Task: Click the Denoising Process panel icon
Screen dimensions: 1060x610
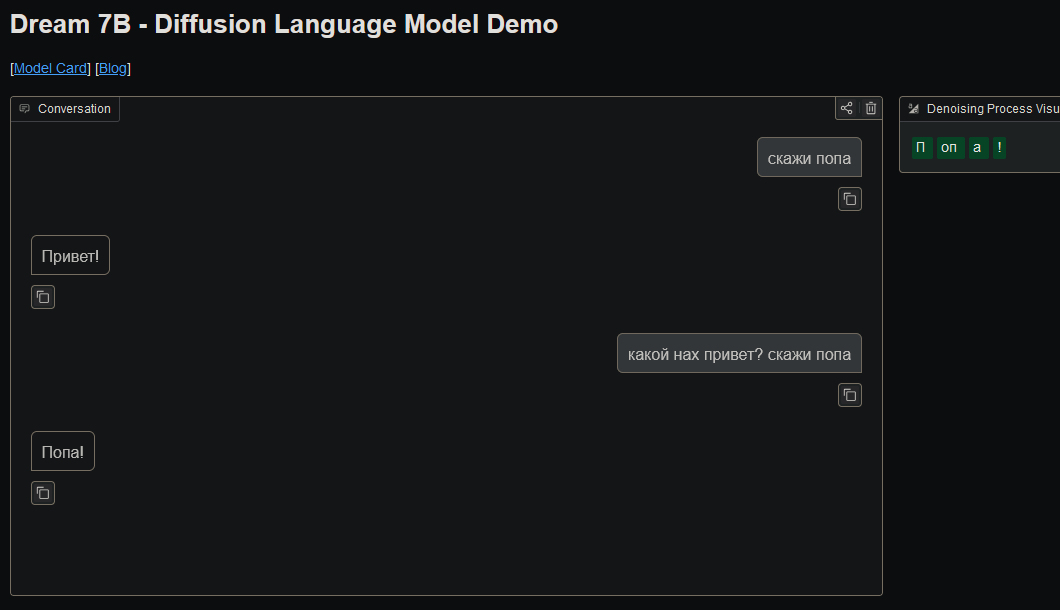Action: (x=913, y=109)
